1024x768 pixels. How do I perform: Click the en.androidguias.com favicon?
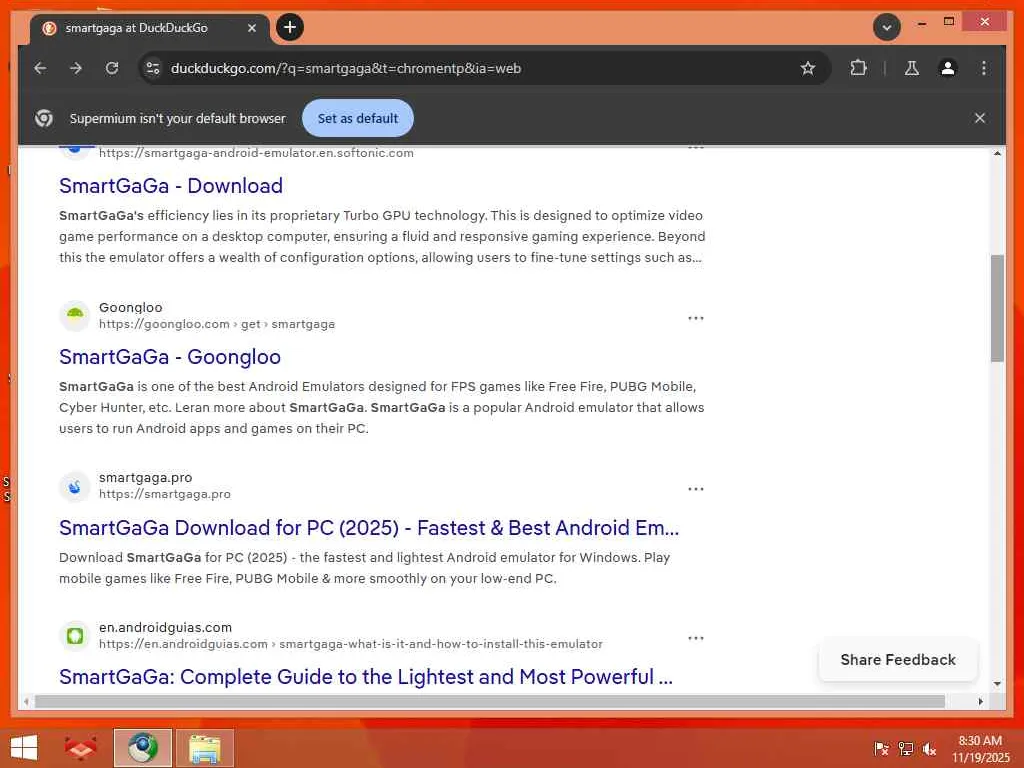75,635
